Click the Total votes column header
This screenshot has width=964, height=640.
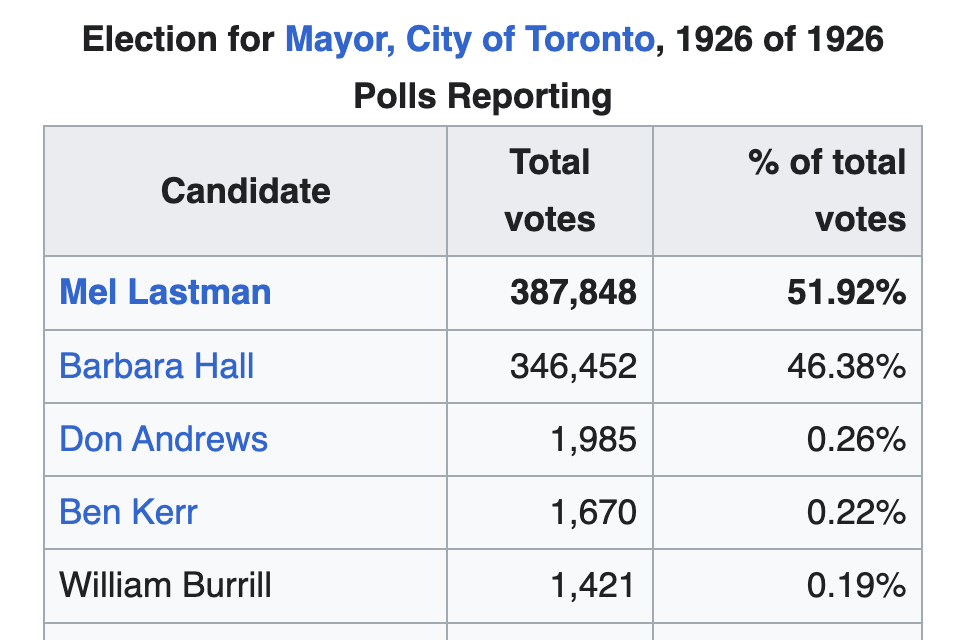coord(549,190)
